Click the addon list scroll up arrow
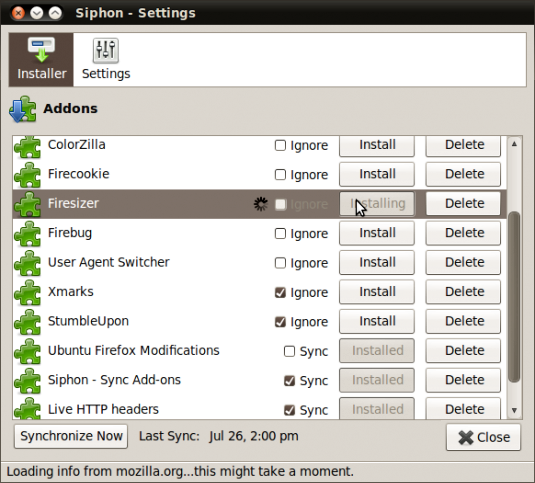 514,144
